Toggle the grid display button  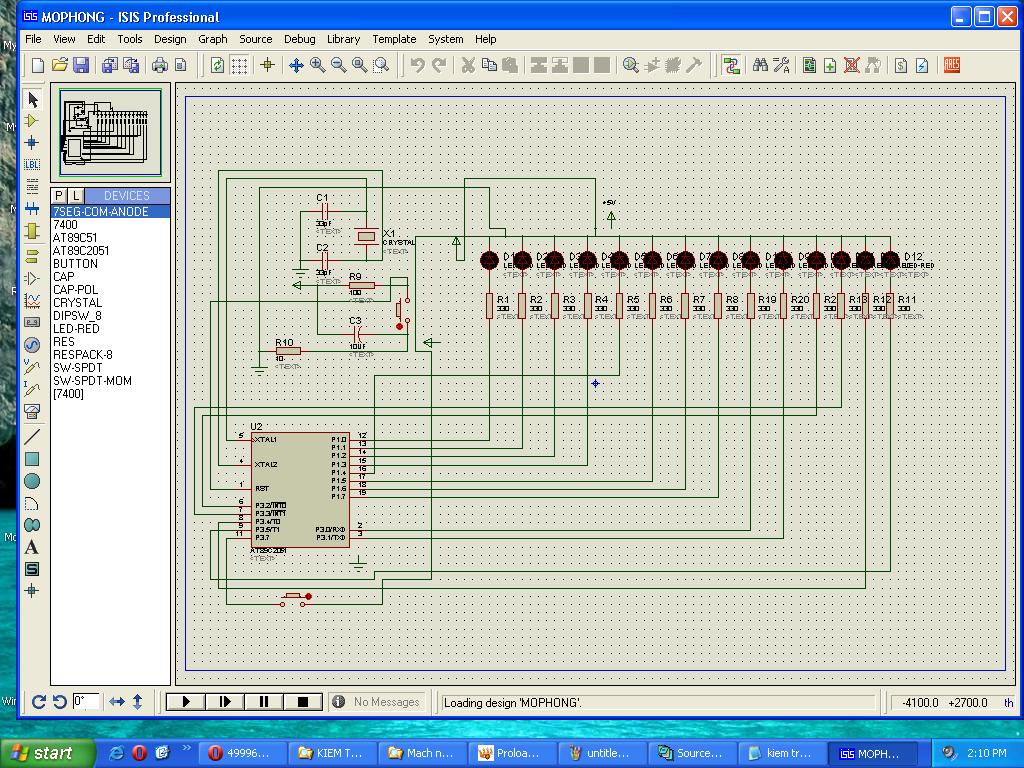(240, 66)
